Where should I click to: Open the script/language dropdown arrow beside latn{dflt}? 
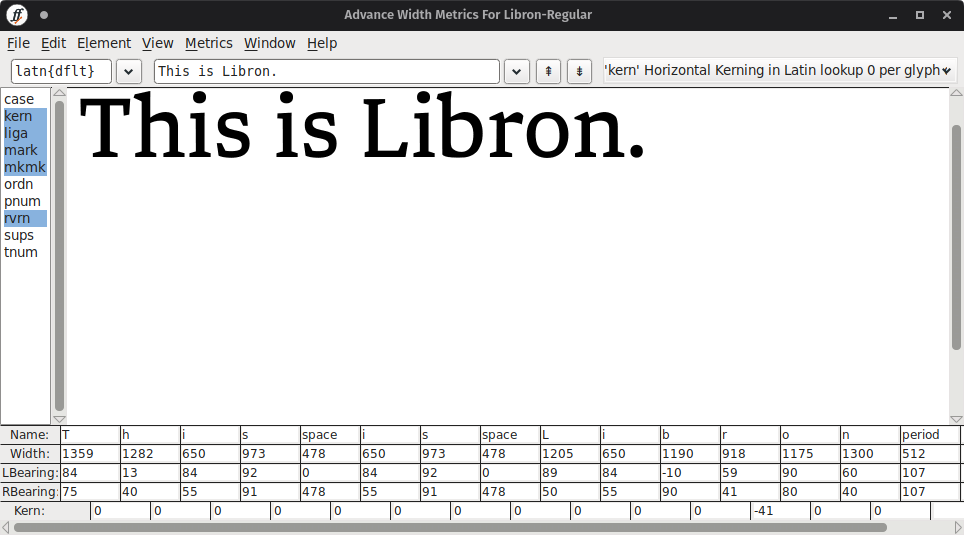tap(128, 71)
